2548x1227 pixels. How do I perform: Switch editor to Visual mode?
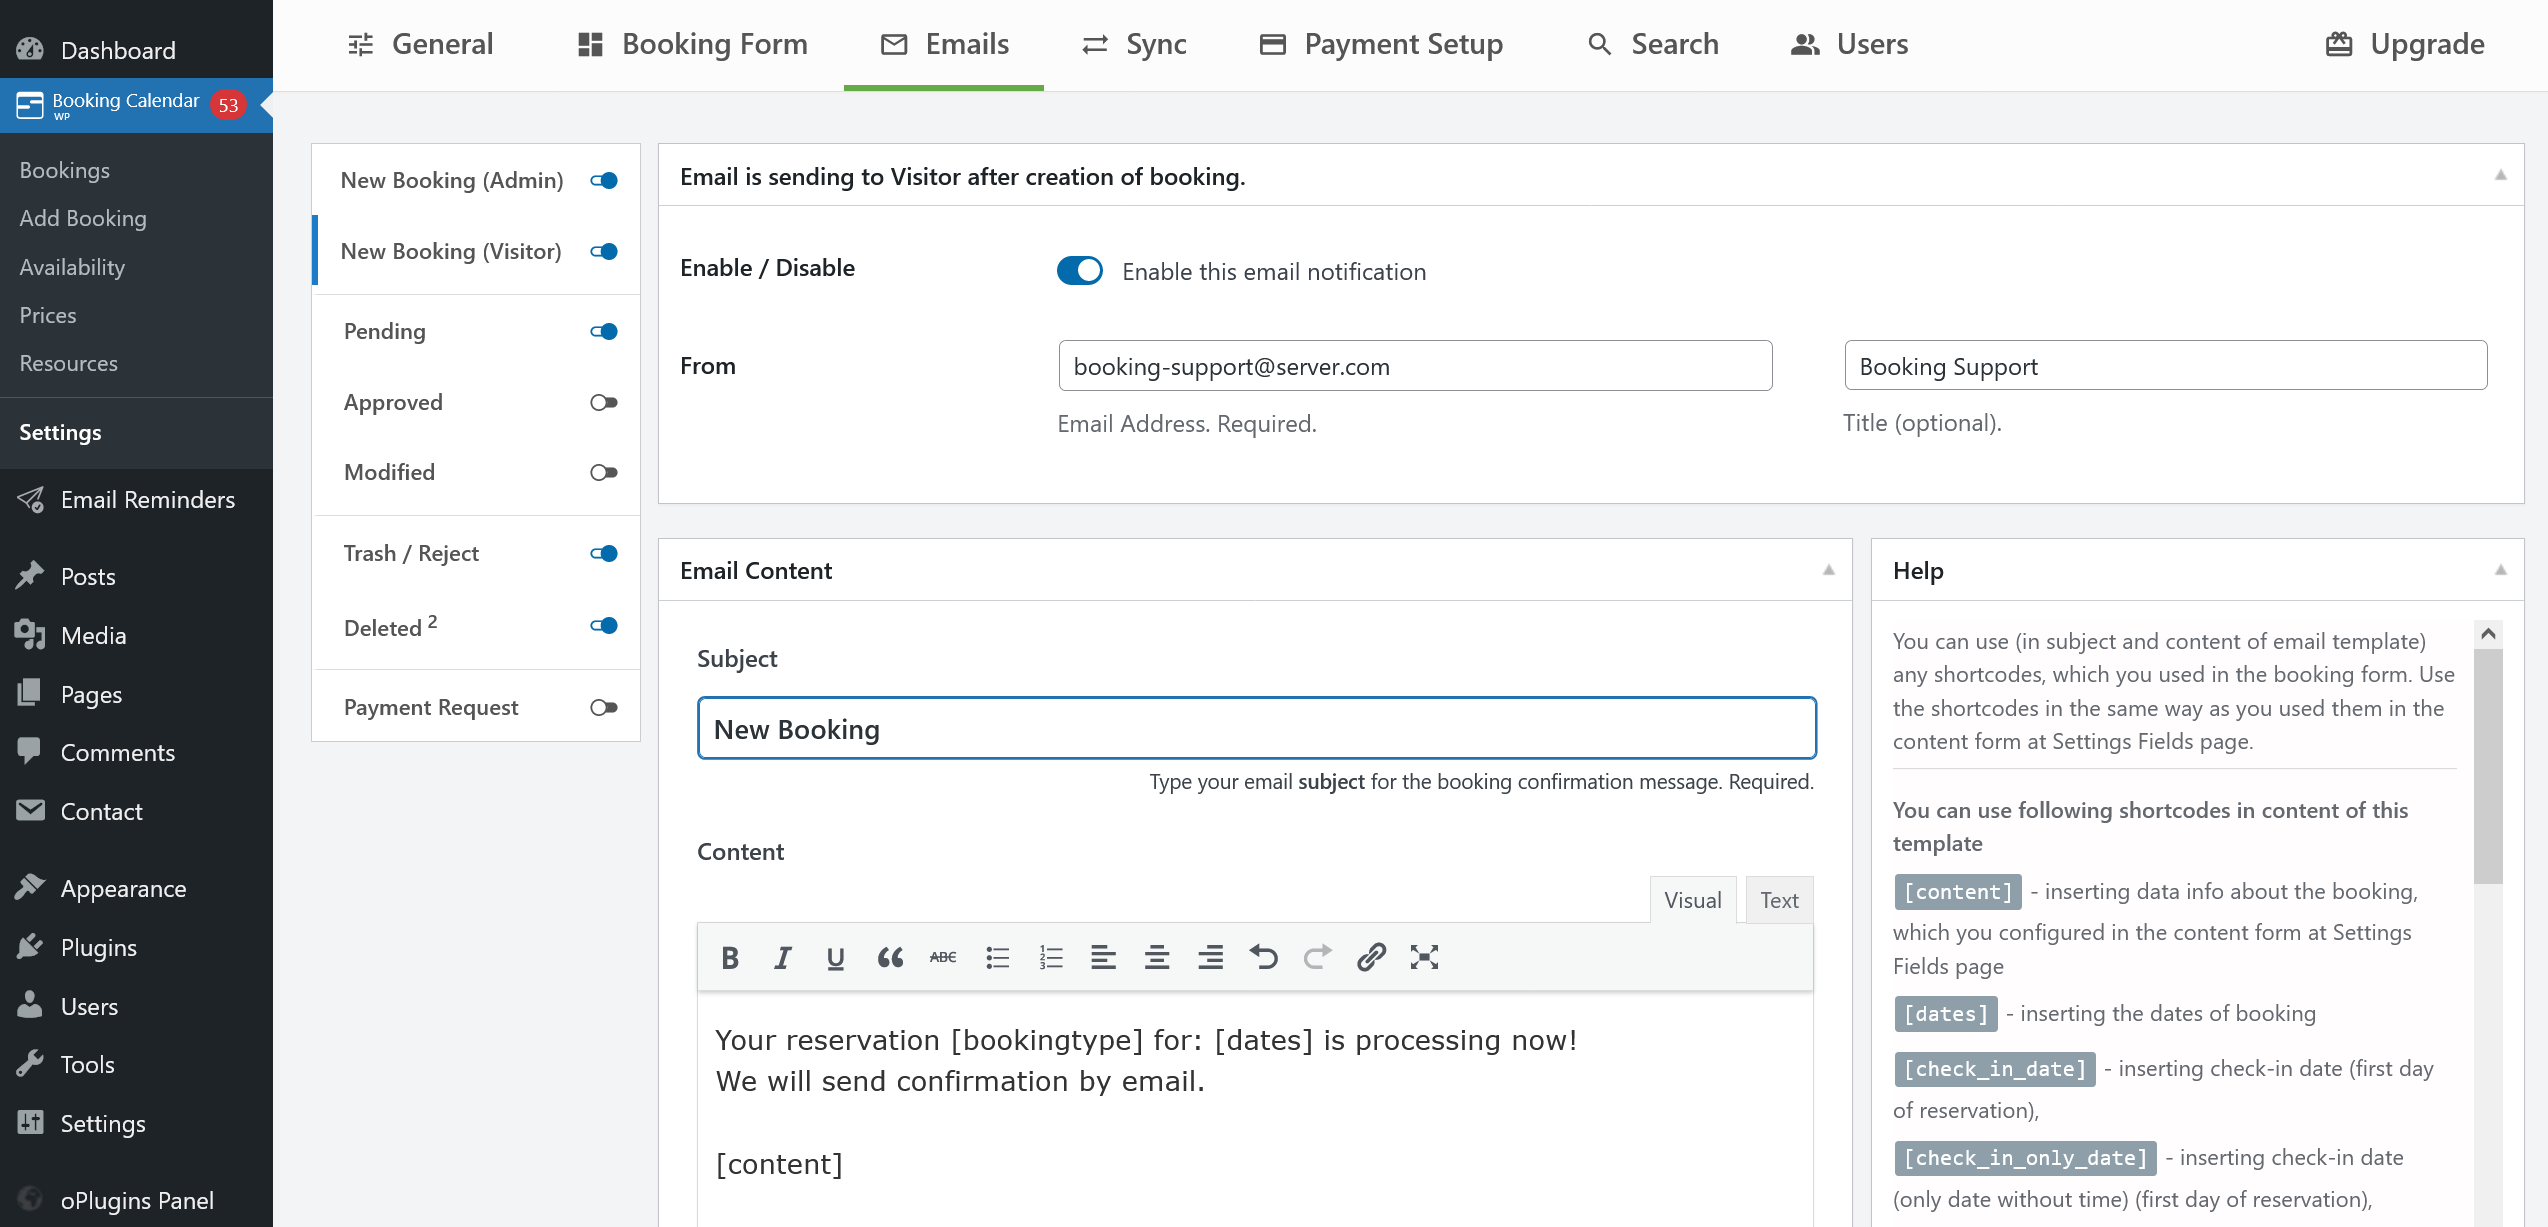[x=1693, y=900]
